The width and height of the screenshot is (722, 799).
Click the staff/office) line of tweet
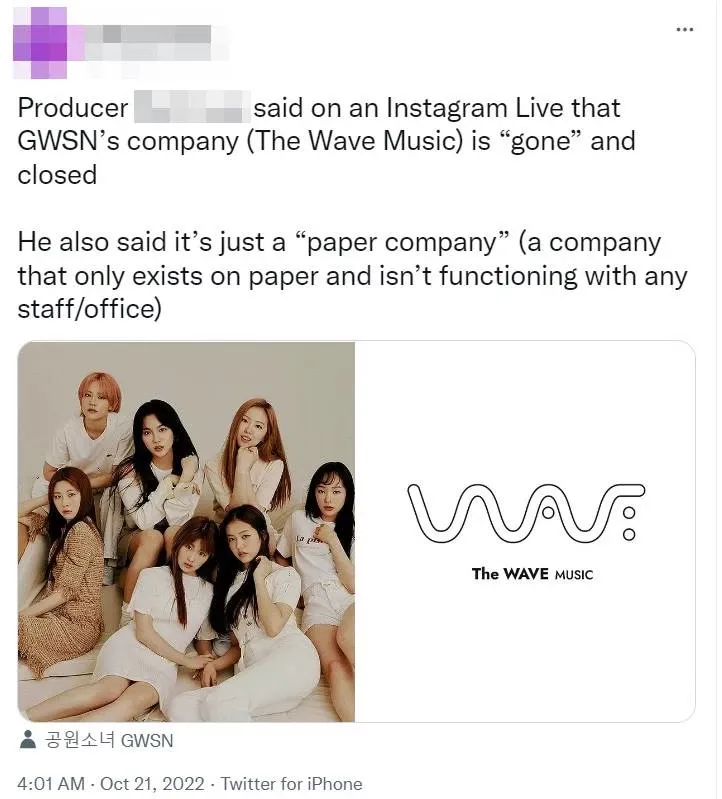(89, 309)
